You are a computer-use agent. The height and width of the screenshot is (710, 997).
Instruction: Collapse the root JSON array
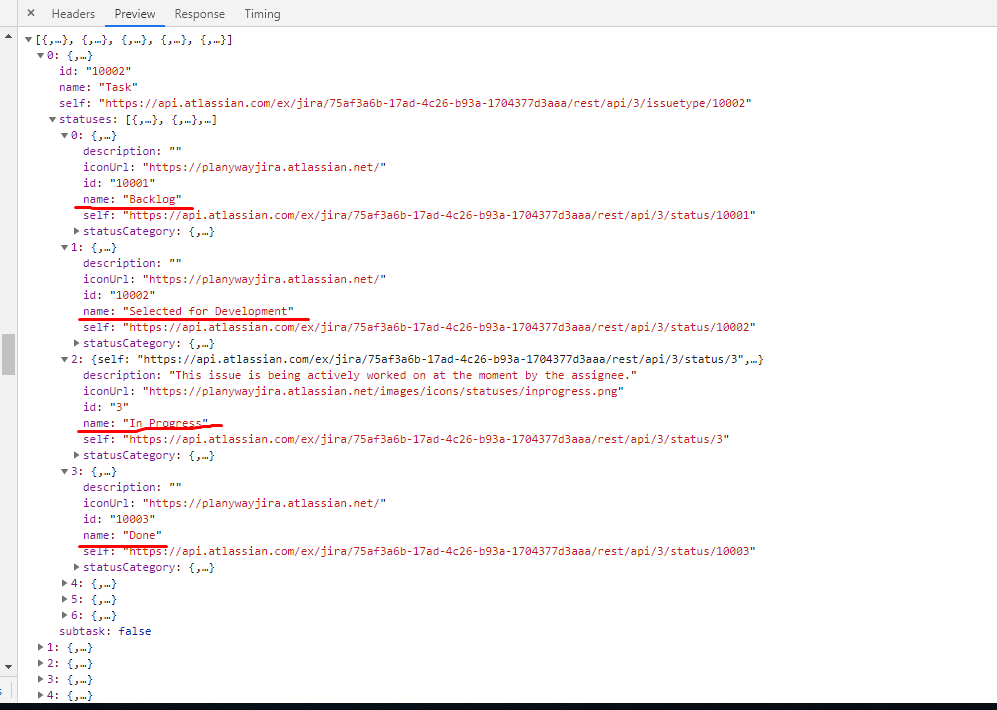pos(28,40)
